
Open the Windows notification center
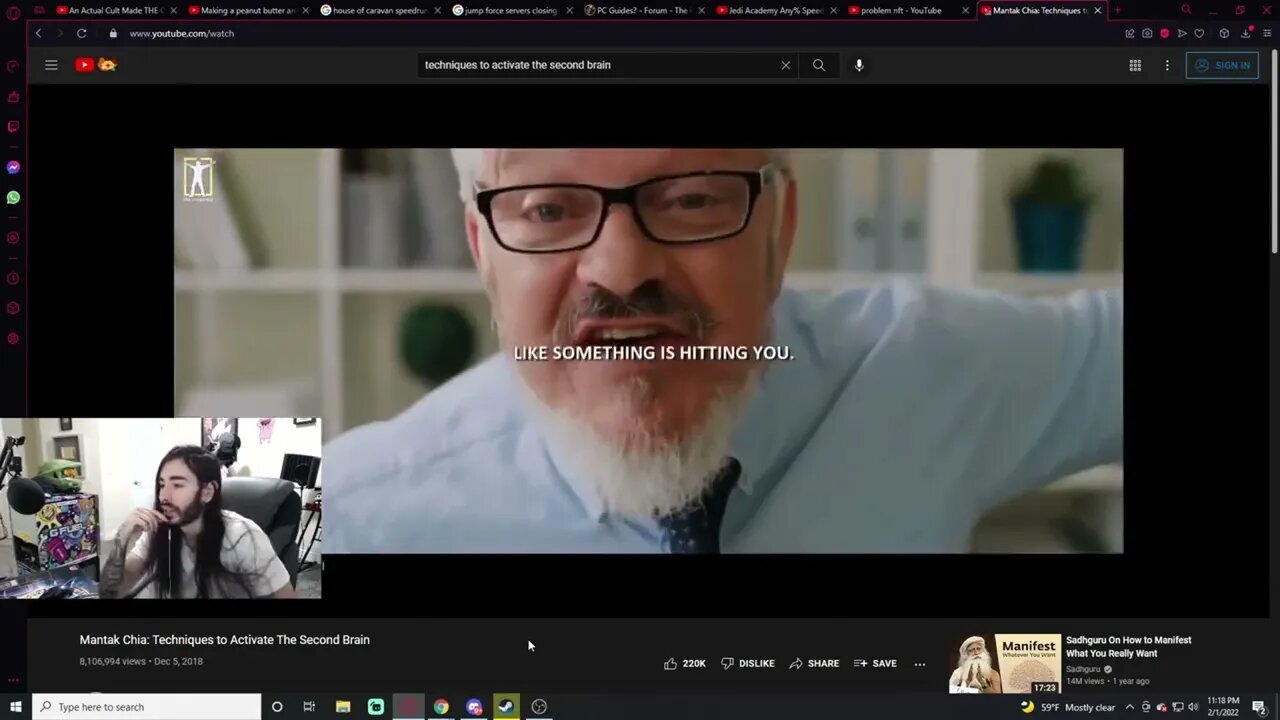1260,707
